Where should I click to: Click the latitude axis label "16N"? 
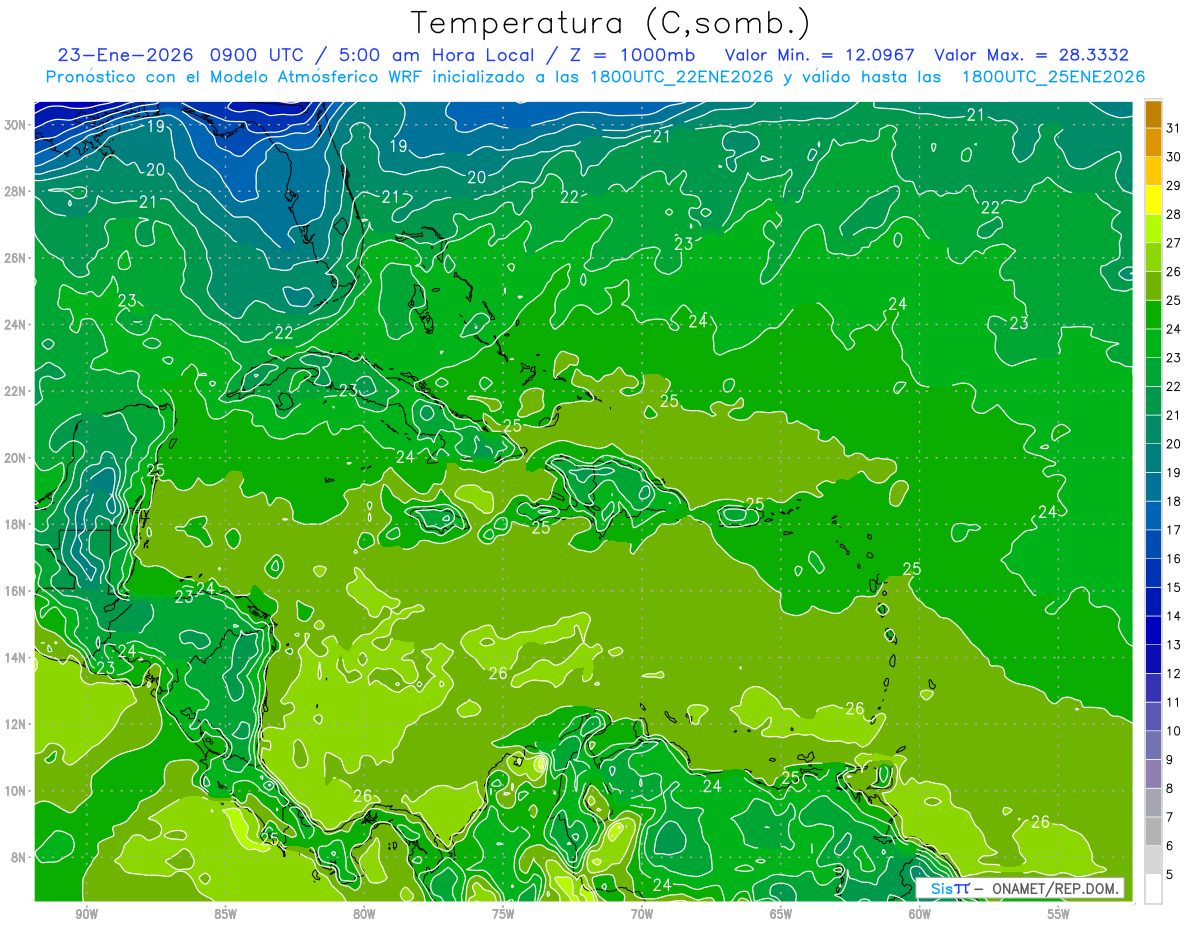click(x=16, y=591)
